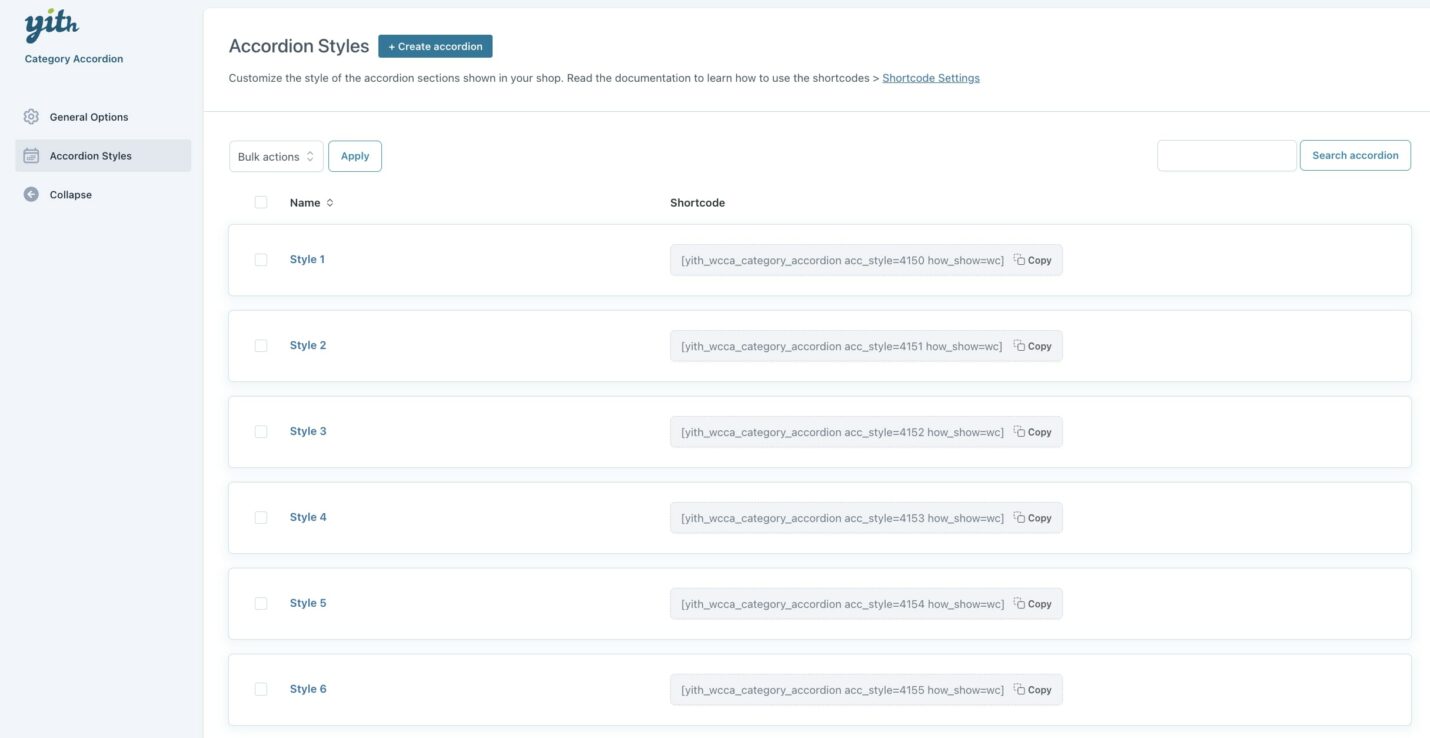Screen dimensions: 1430x738
Task: Copy the Style 6 shortcode
Action: (1033, 690)
